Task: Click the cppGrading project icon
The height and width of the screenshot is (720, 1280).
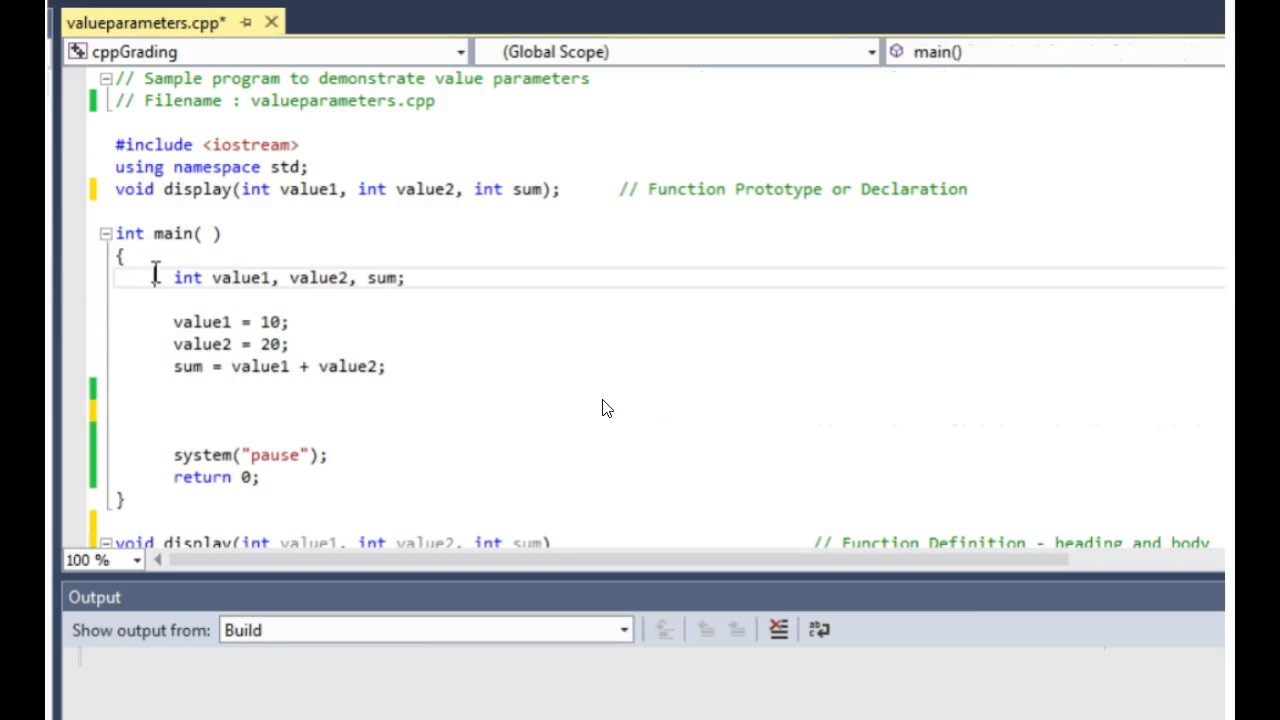Action: [x=78, y=52]
